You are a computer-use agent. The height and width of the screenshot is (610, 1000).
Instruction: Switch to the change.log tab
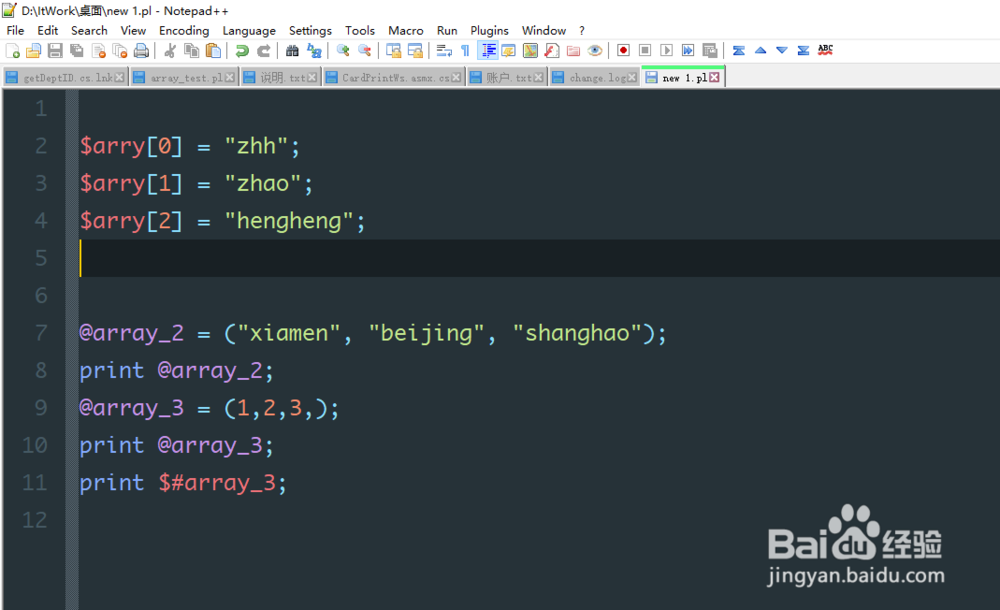tap(592, 76)
